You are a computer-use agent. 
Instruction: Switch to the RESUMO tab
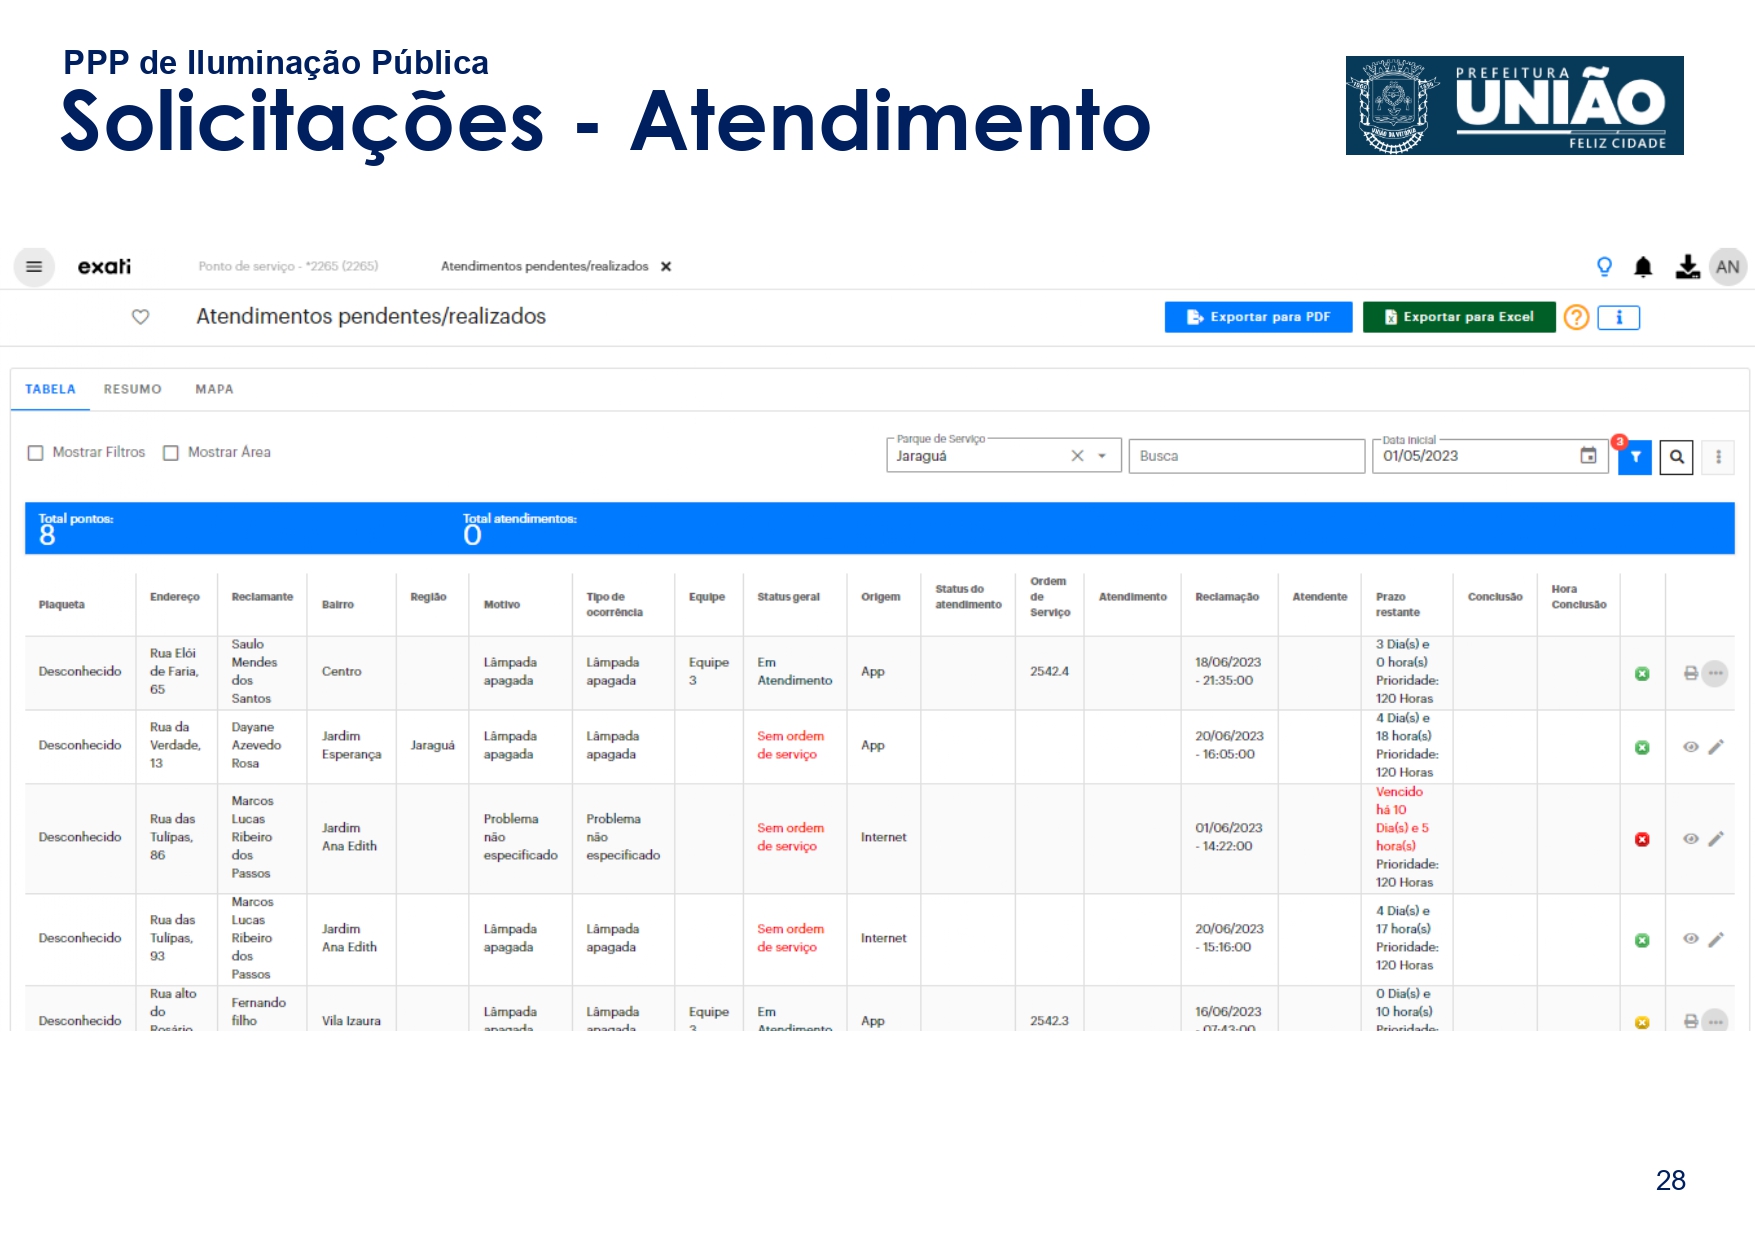[132, 389]
